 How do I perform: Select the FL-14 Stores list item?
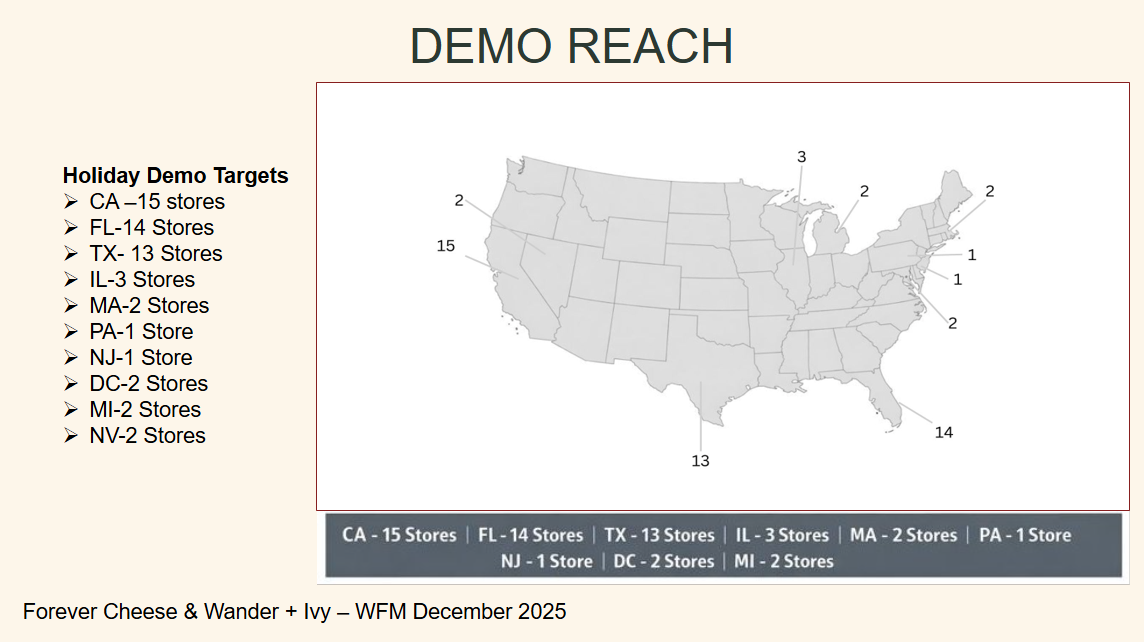point(151,228)
